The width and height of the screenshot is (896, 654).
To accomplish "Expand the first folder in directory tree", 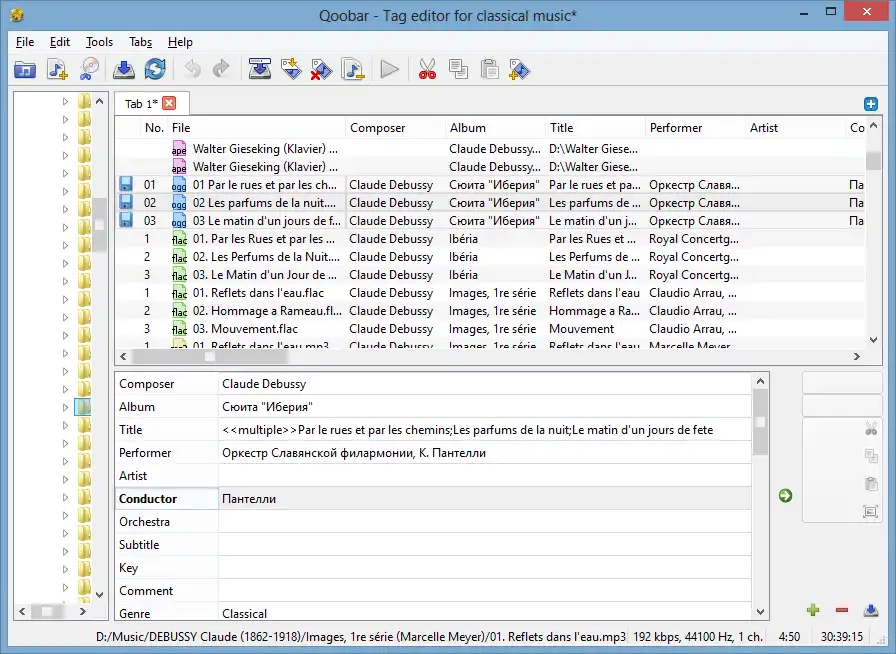I will 66,101.
